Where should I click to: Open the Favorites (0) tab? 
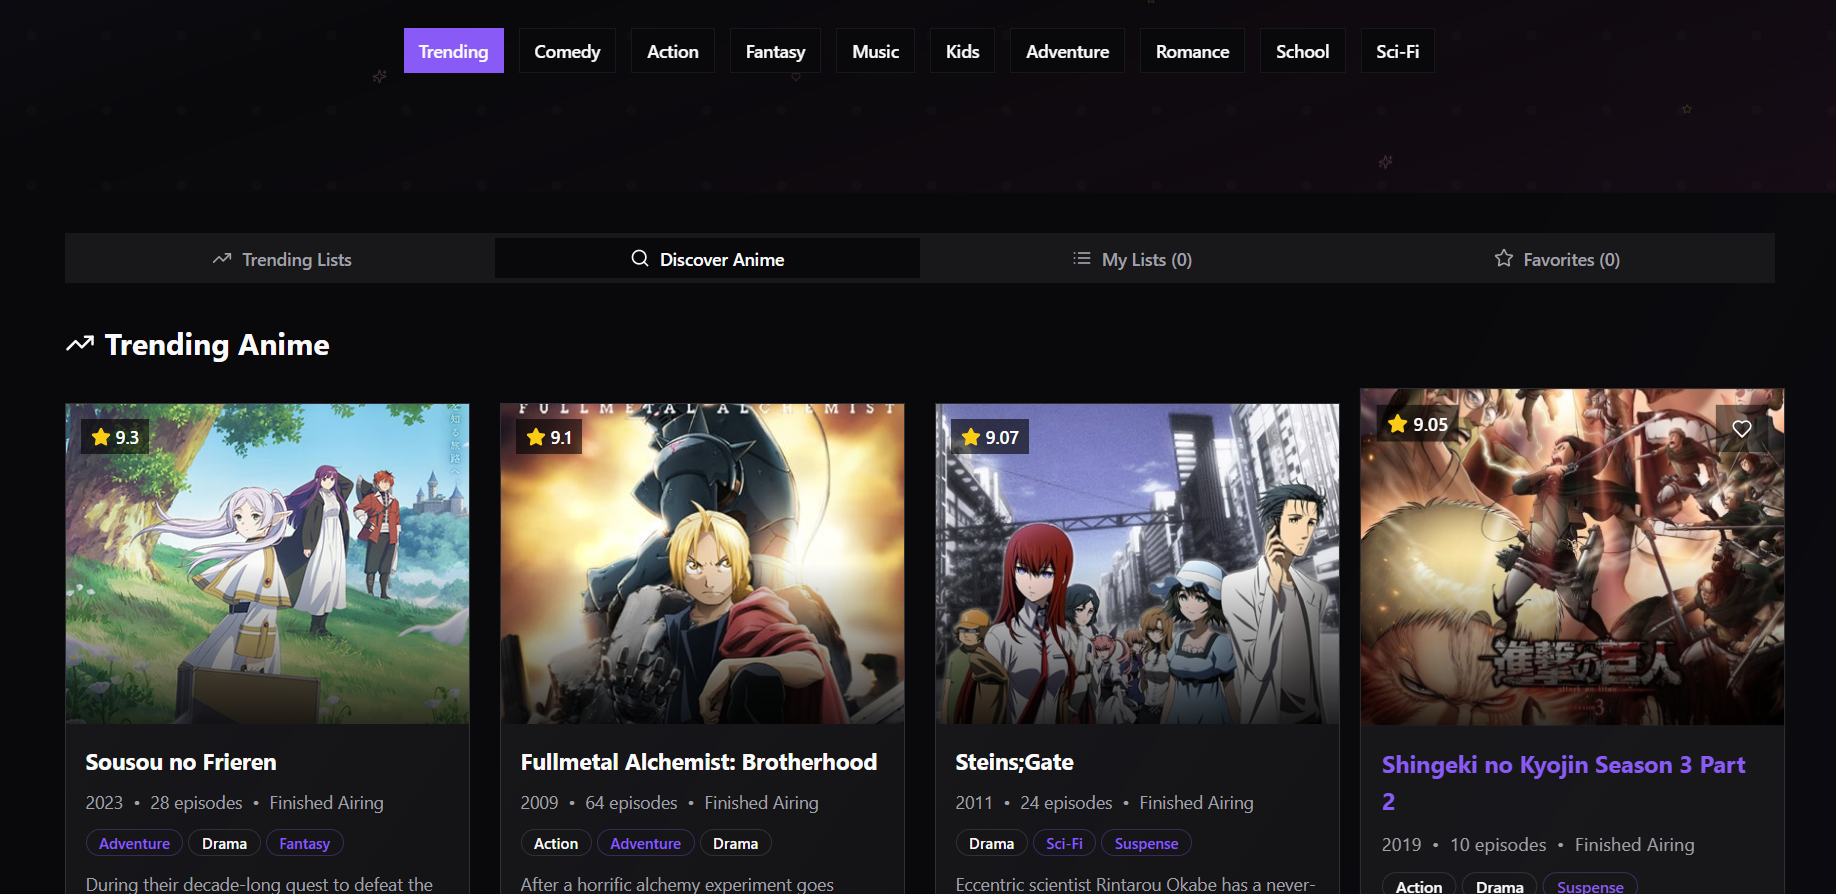[x=1557, y=259]
